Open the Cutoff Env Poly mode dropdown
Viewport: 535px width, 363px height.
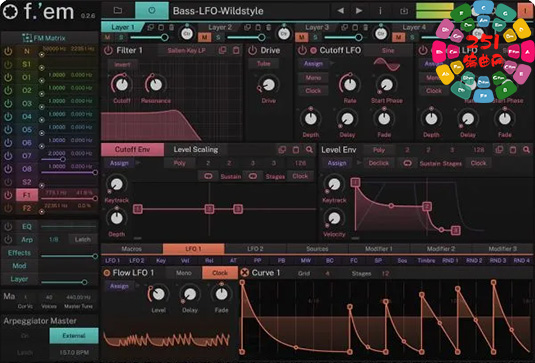pyautogui.click(x=179, y=163)
